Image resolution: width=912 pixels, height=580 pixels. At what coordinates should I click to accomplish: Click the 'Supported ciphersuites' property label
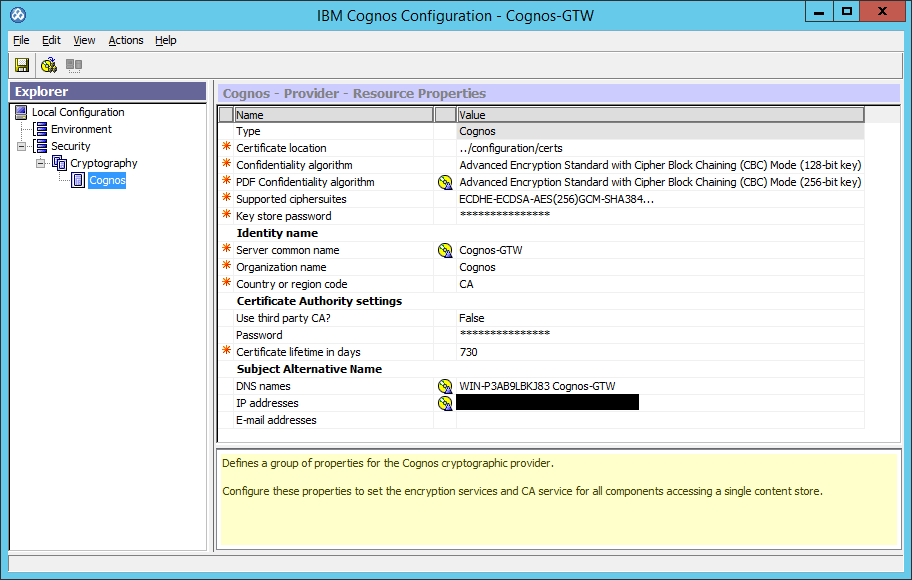coord(291,199)
